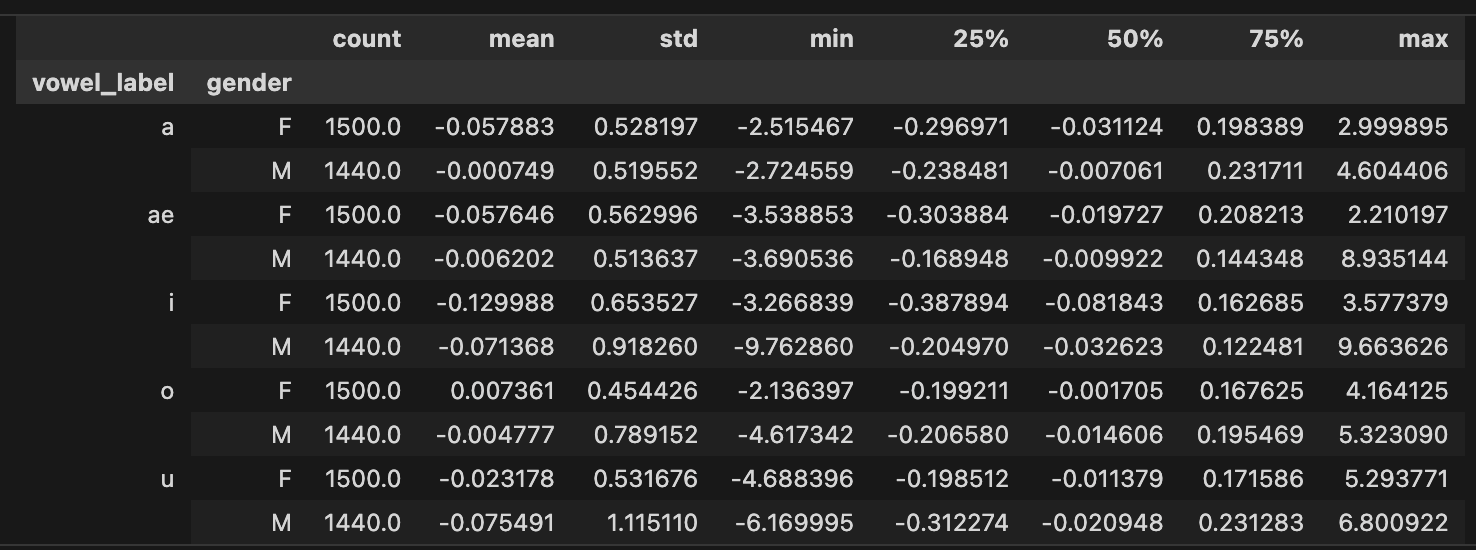This screenshot has width=1476, height=550.
Task: Click the 'count' column header
Action: point(366,39)
